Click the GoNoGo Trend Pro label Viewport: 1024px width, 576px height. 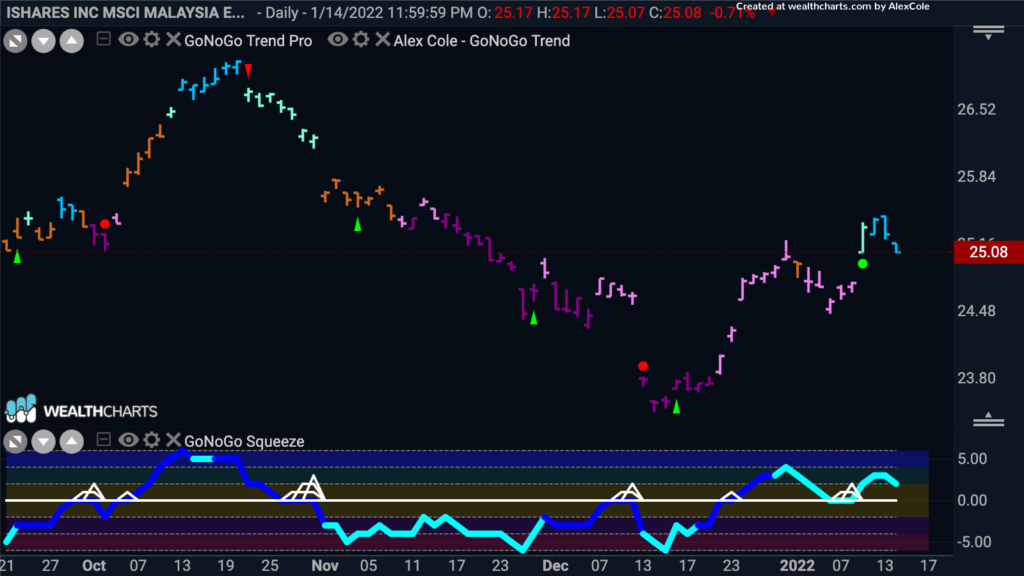point(248,40)
